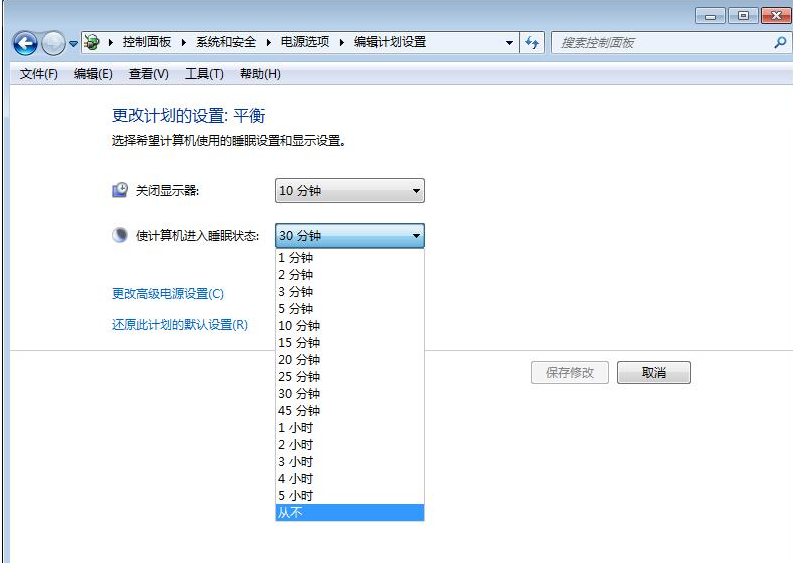
Task: Open the 编辑(E) menu
Action: [93, 74]
